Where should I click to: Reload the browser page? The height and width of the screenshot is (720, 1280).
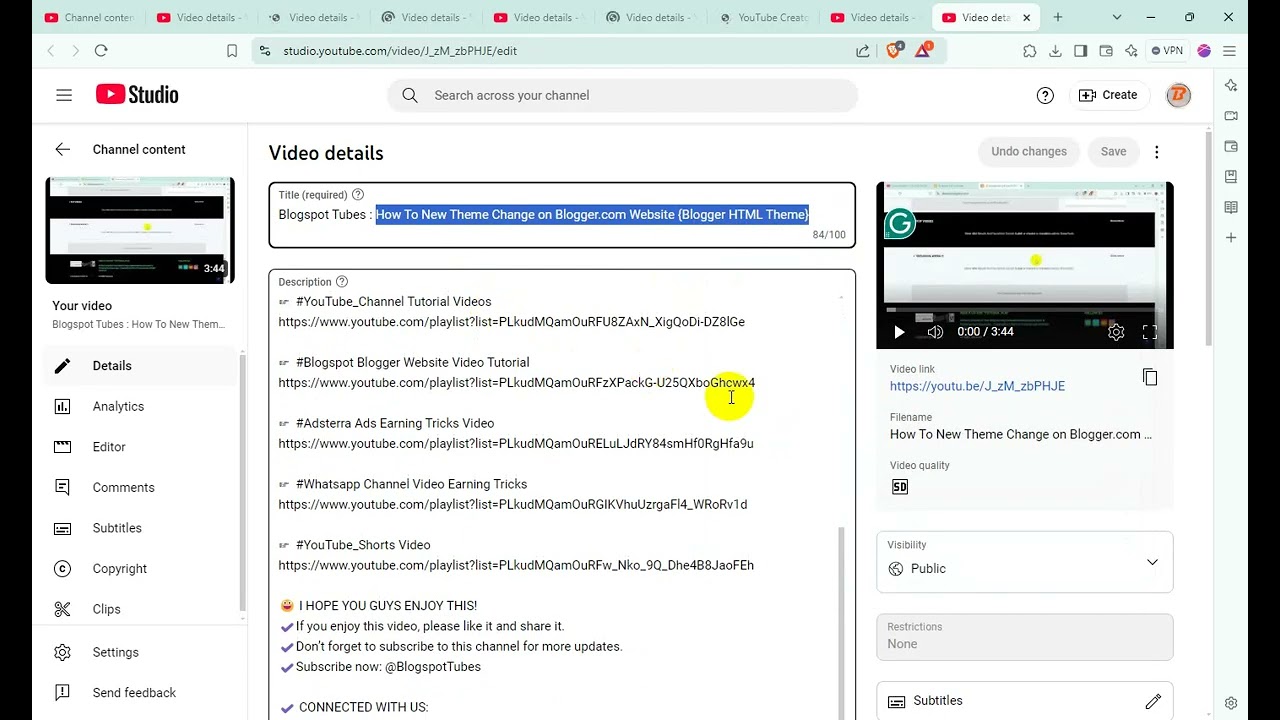tap(101, 51)
